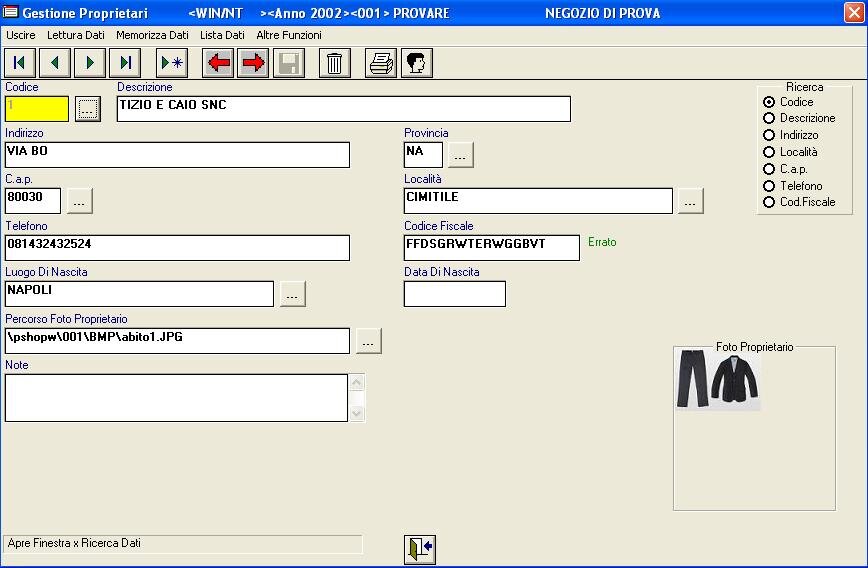Screen dimensions: 868x568
Task: Browse file button next to Percorso Foto
Action: pyautogui.click(x=368, y=341)
